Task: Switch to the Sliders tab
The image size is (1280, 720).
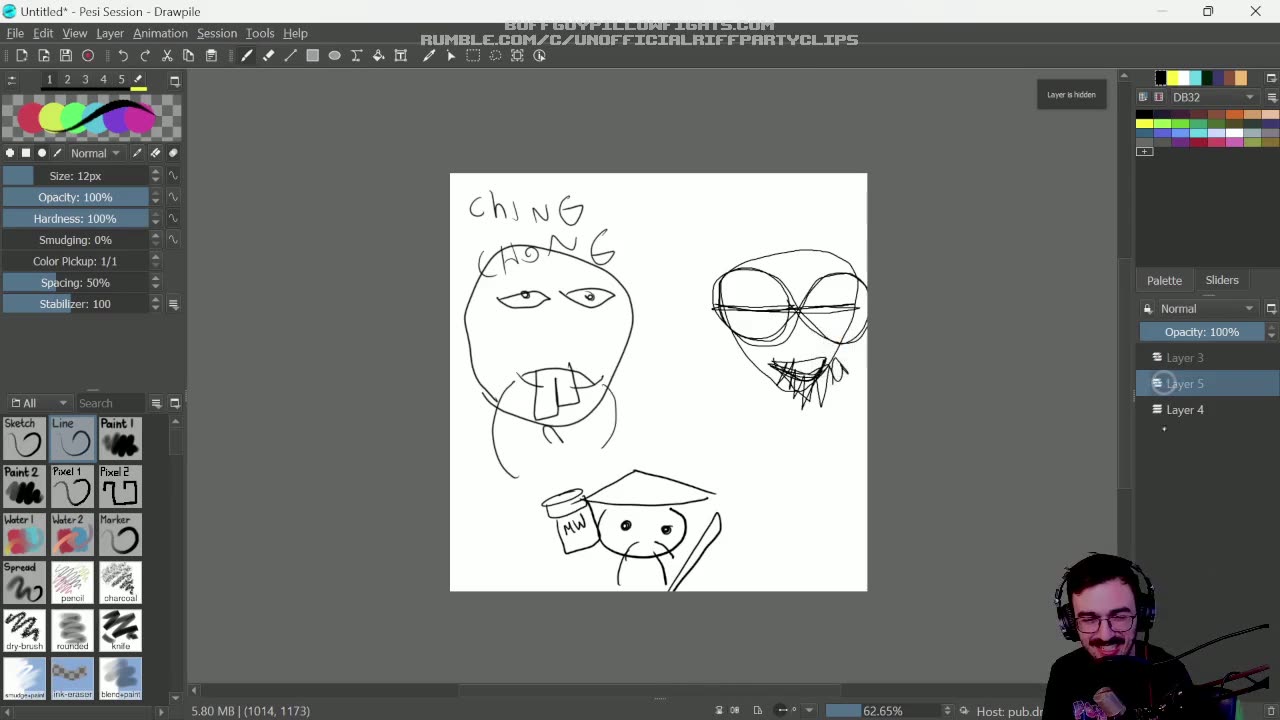Action: coord(1222,281)
